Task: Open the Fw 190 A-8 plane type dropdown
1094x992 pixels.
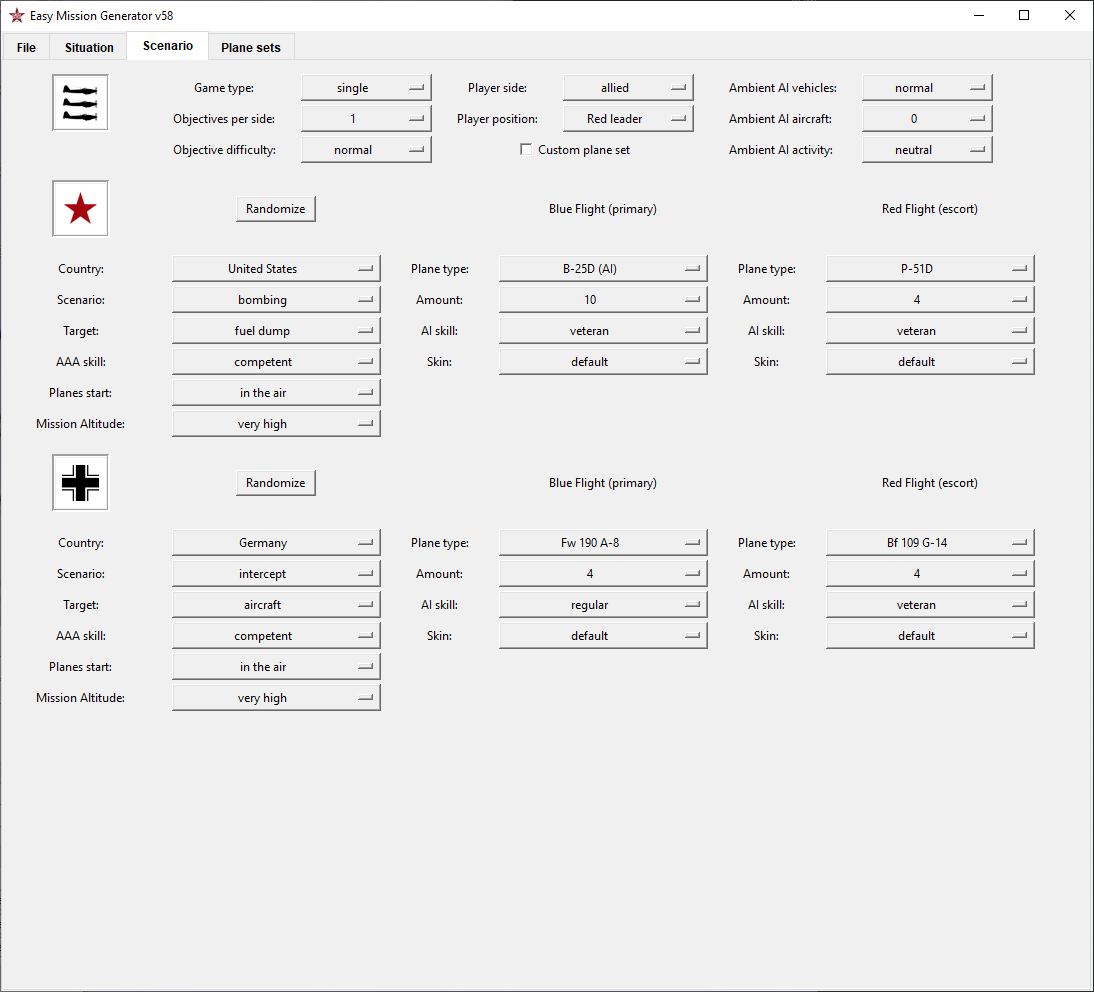Action: pyautogui.click(x=603, y=543)
